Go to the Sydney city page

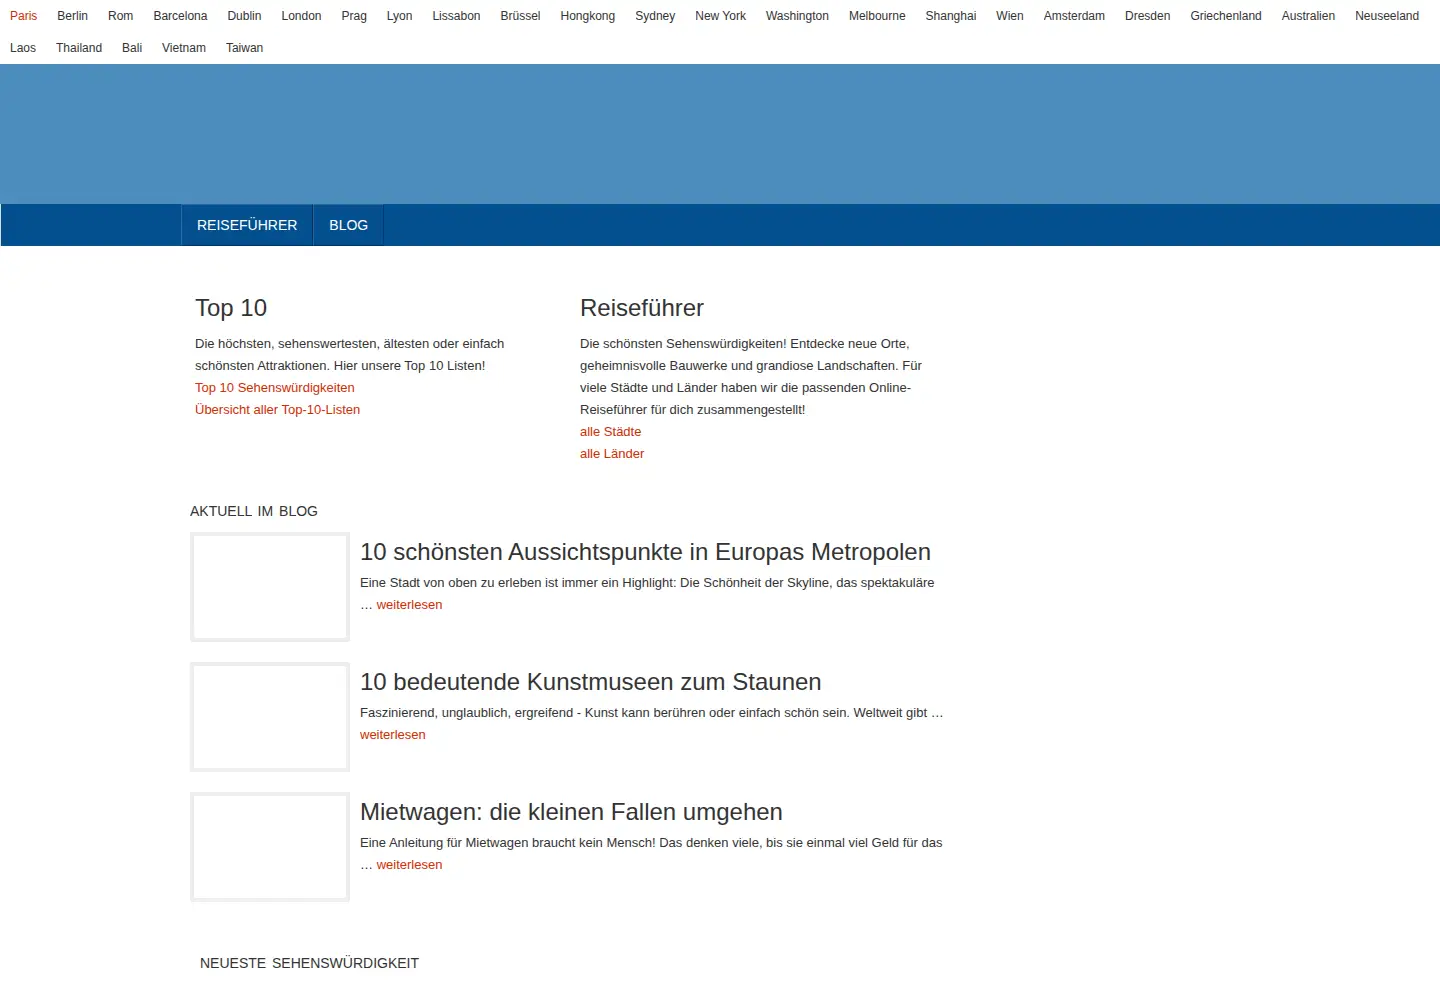655,16
